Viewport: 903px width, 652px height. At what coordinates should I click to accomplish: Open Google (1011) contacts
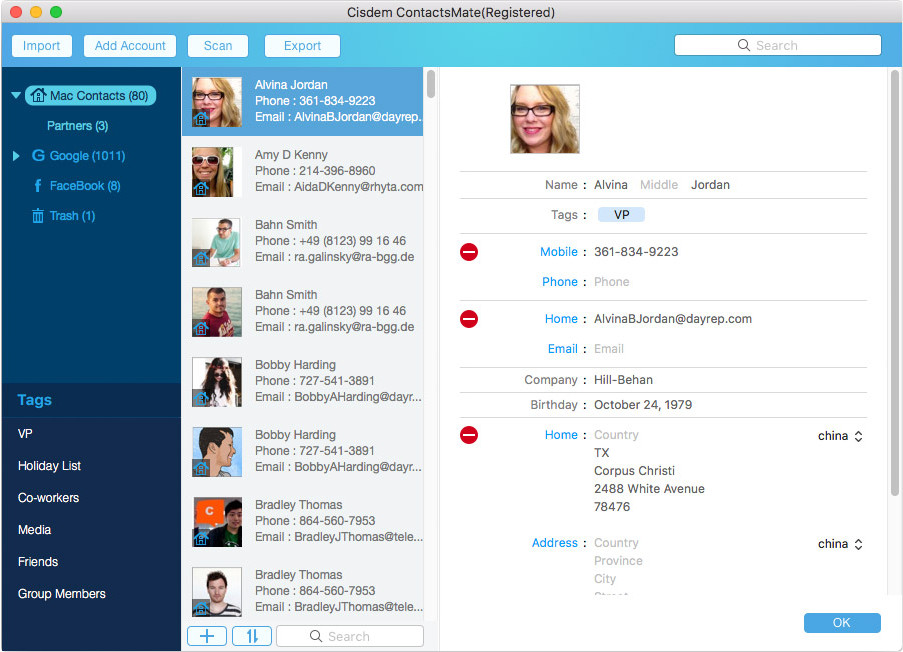click(x=87, y=156)
